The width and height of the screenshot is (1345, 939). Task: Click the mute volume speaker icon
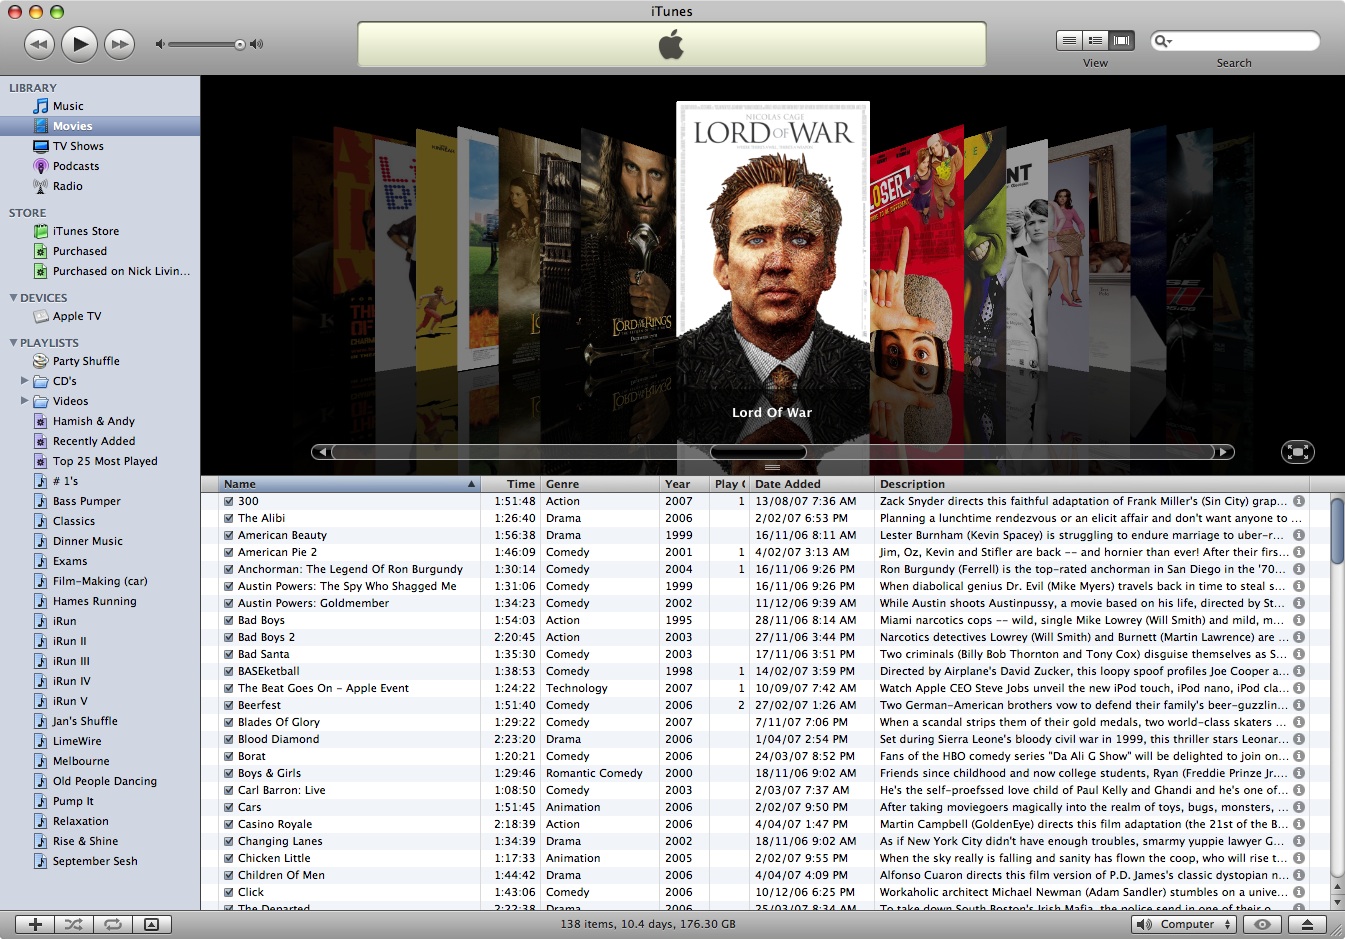coord(160,44)
